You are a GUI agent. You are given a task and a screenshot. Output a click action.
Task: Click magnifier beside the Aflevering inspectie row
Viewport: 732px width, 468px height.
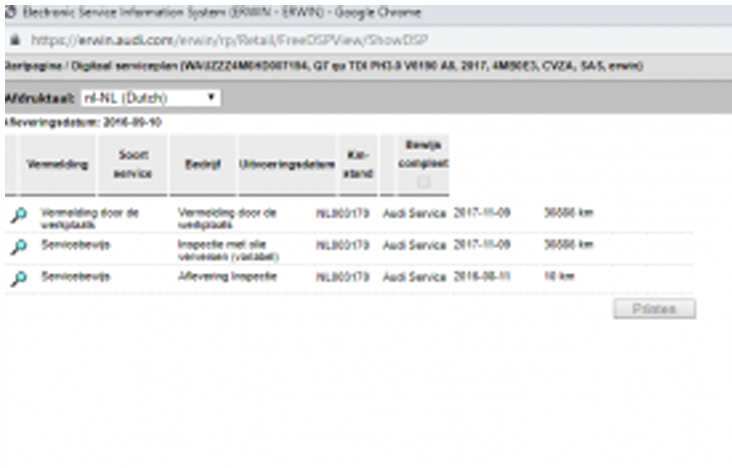coord(18,279)
